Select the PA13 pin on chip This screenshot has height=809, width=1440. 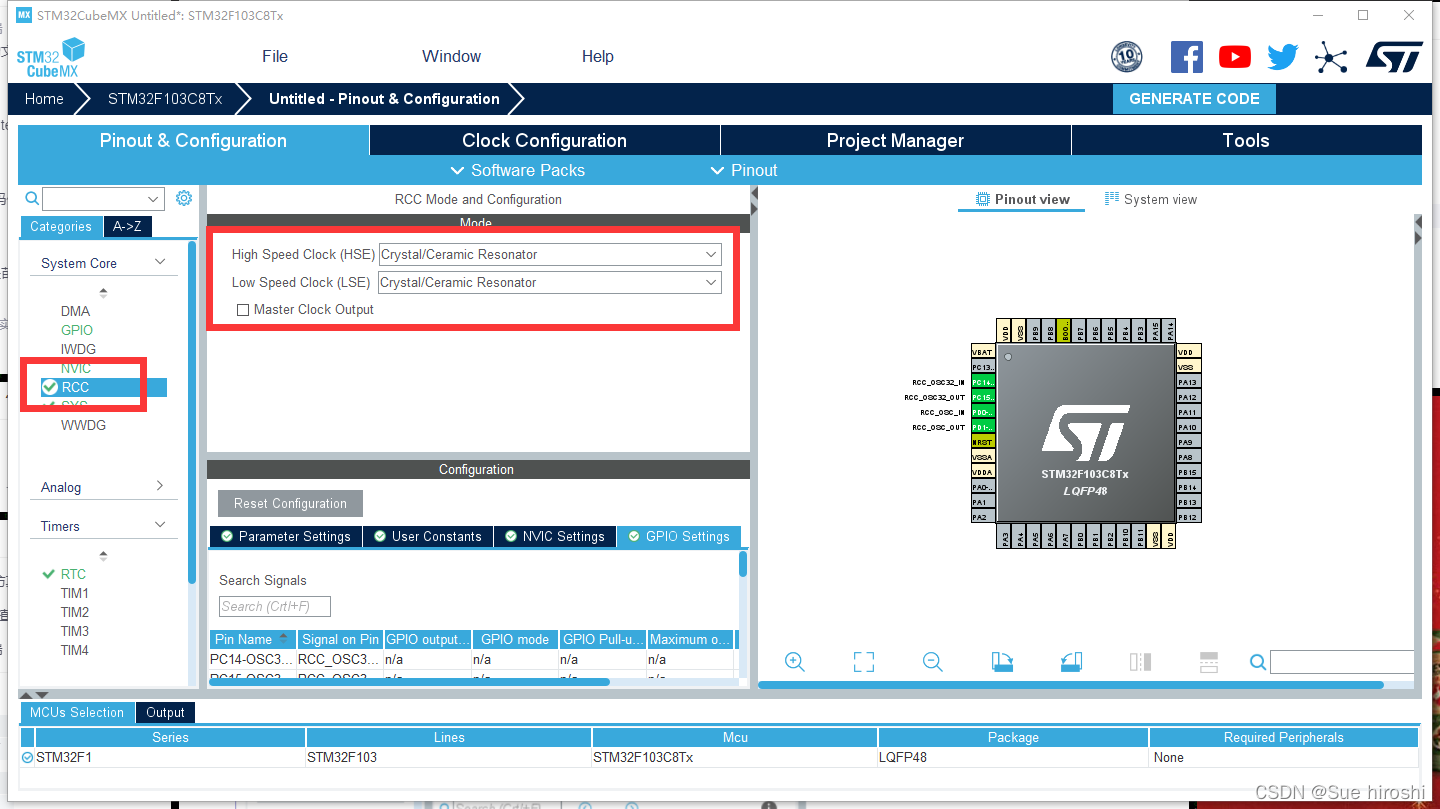[x=1188, y=382]
